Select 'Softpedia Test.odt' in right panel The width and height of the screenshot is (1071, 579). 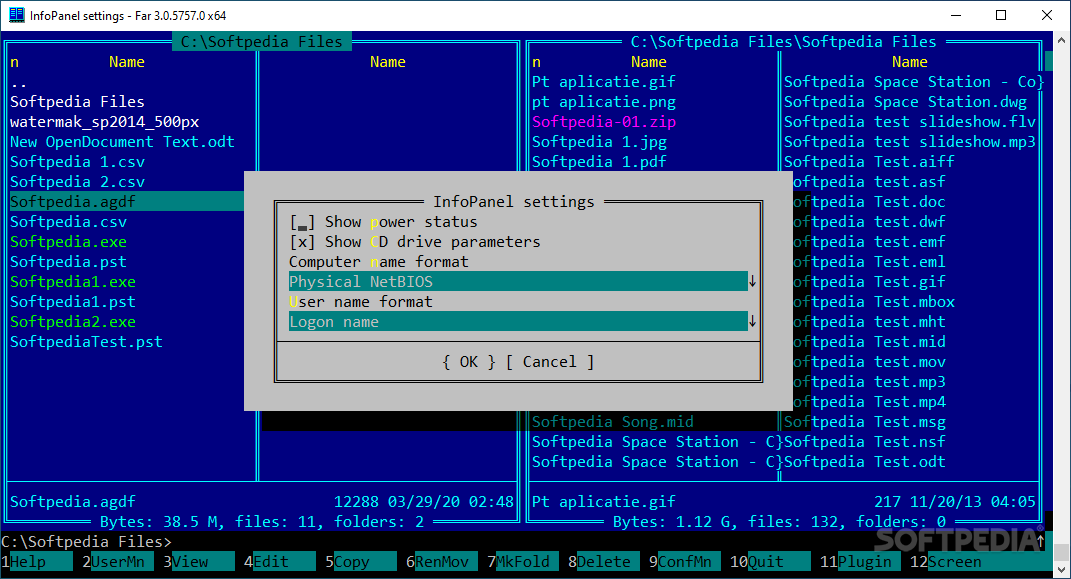coord(865,462)
